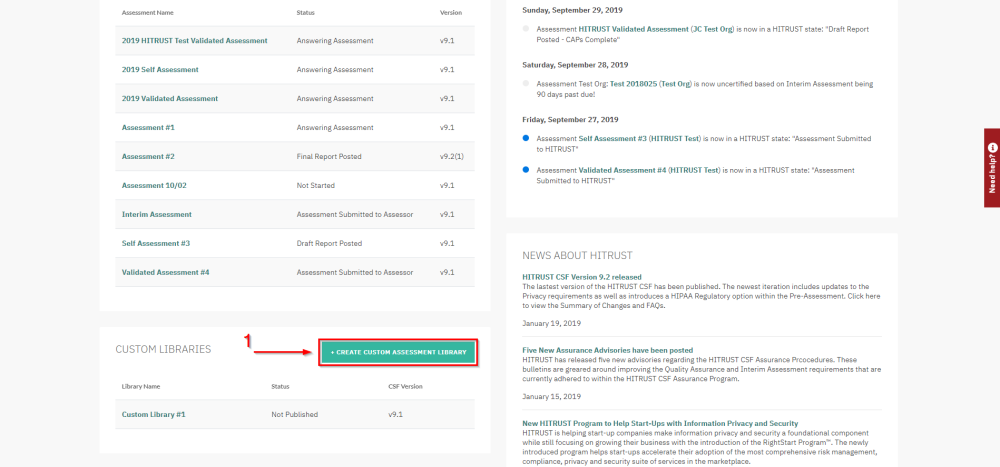Click the blue unread dot for Self Assessment #3
The image size is (1000, 467).
click(x=526, y=138)
